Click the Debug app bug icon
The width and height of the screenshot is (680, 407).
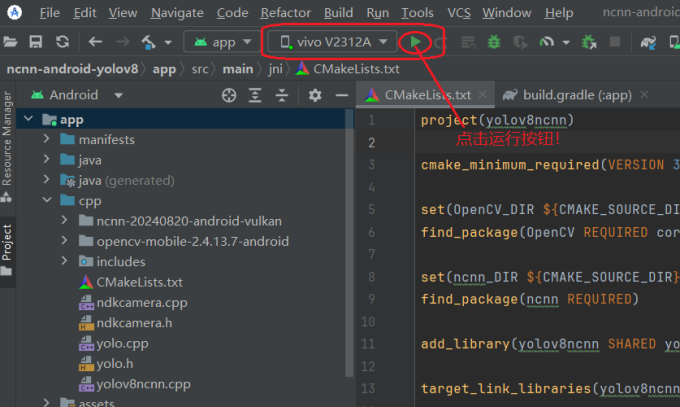coord(493,42)
